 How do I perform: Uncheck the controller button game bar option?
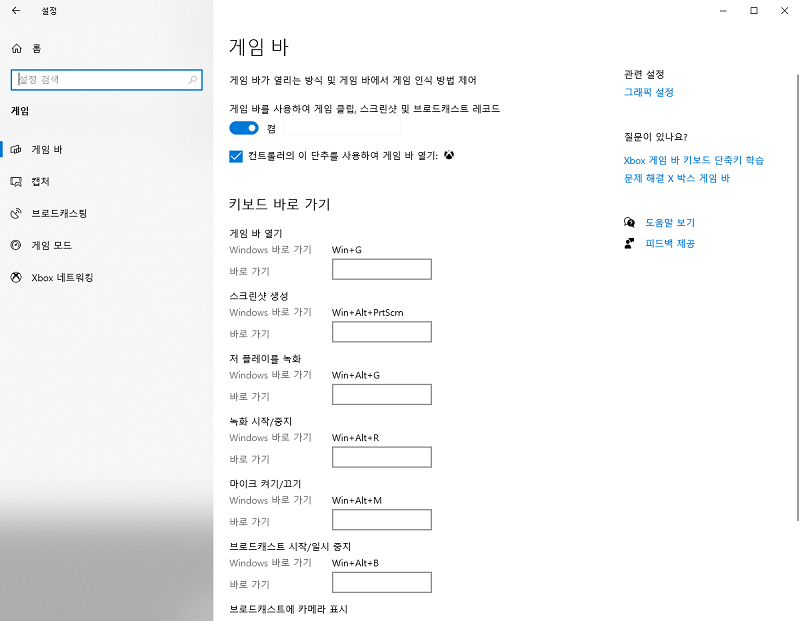pyautogui.click(x=235, y=155)
